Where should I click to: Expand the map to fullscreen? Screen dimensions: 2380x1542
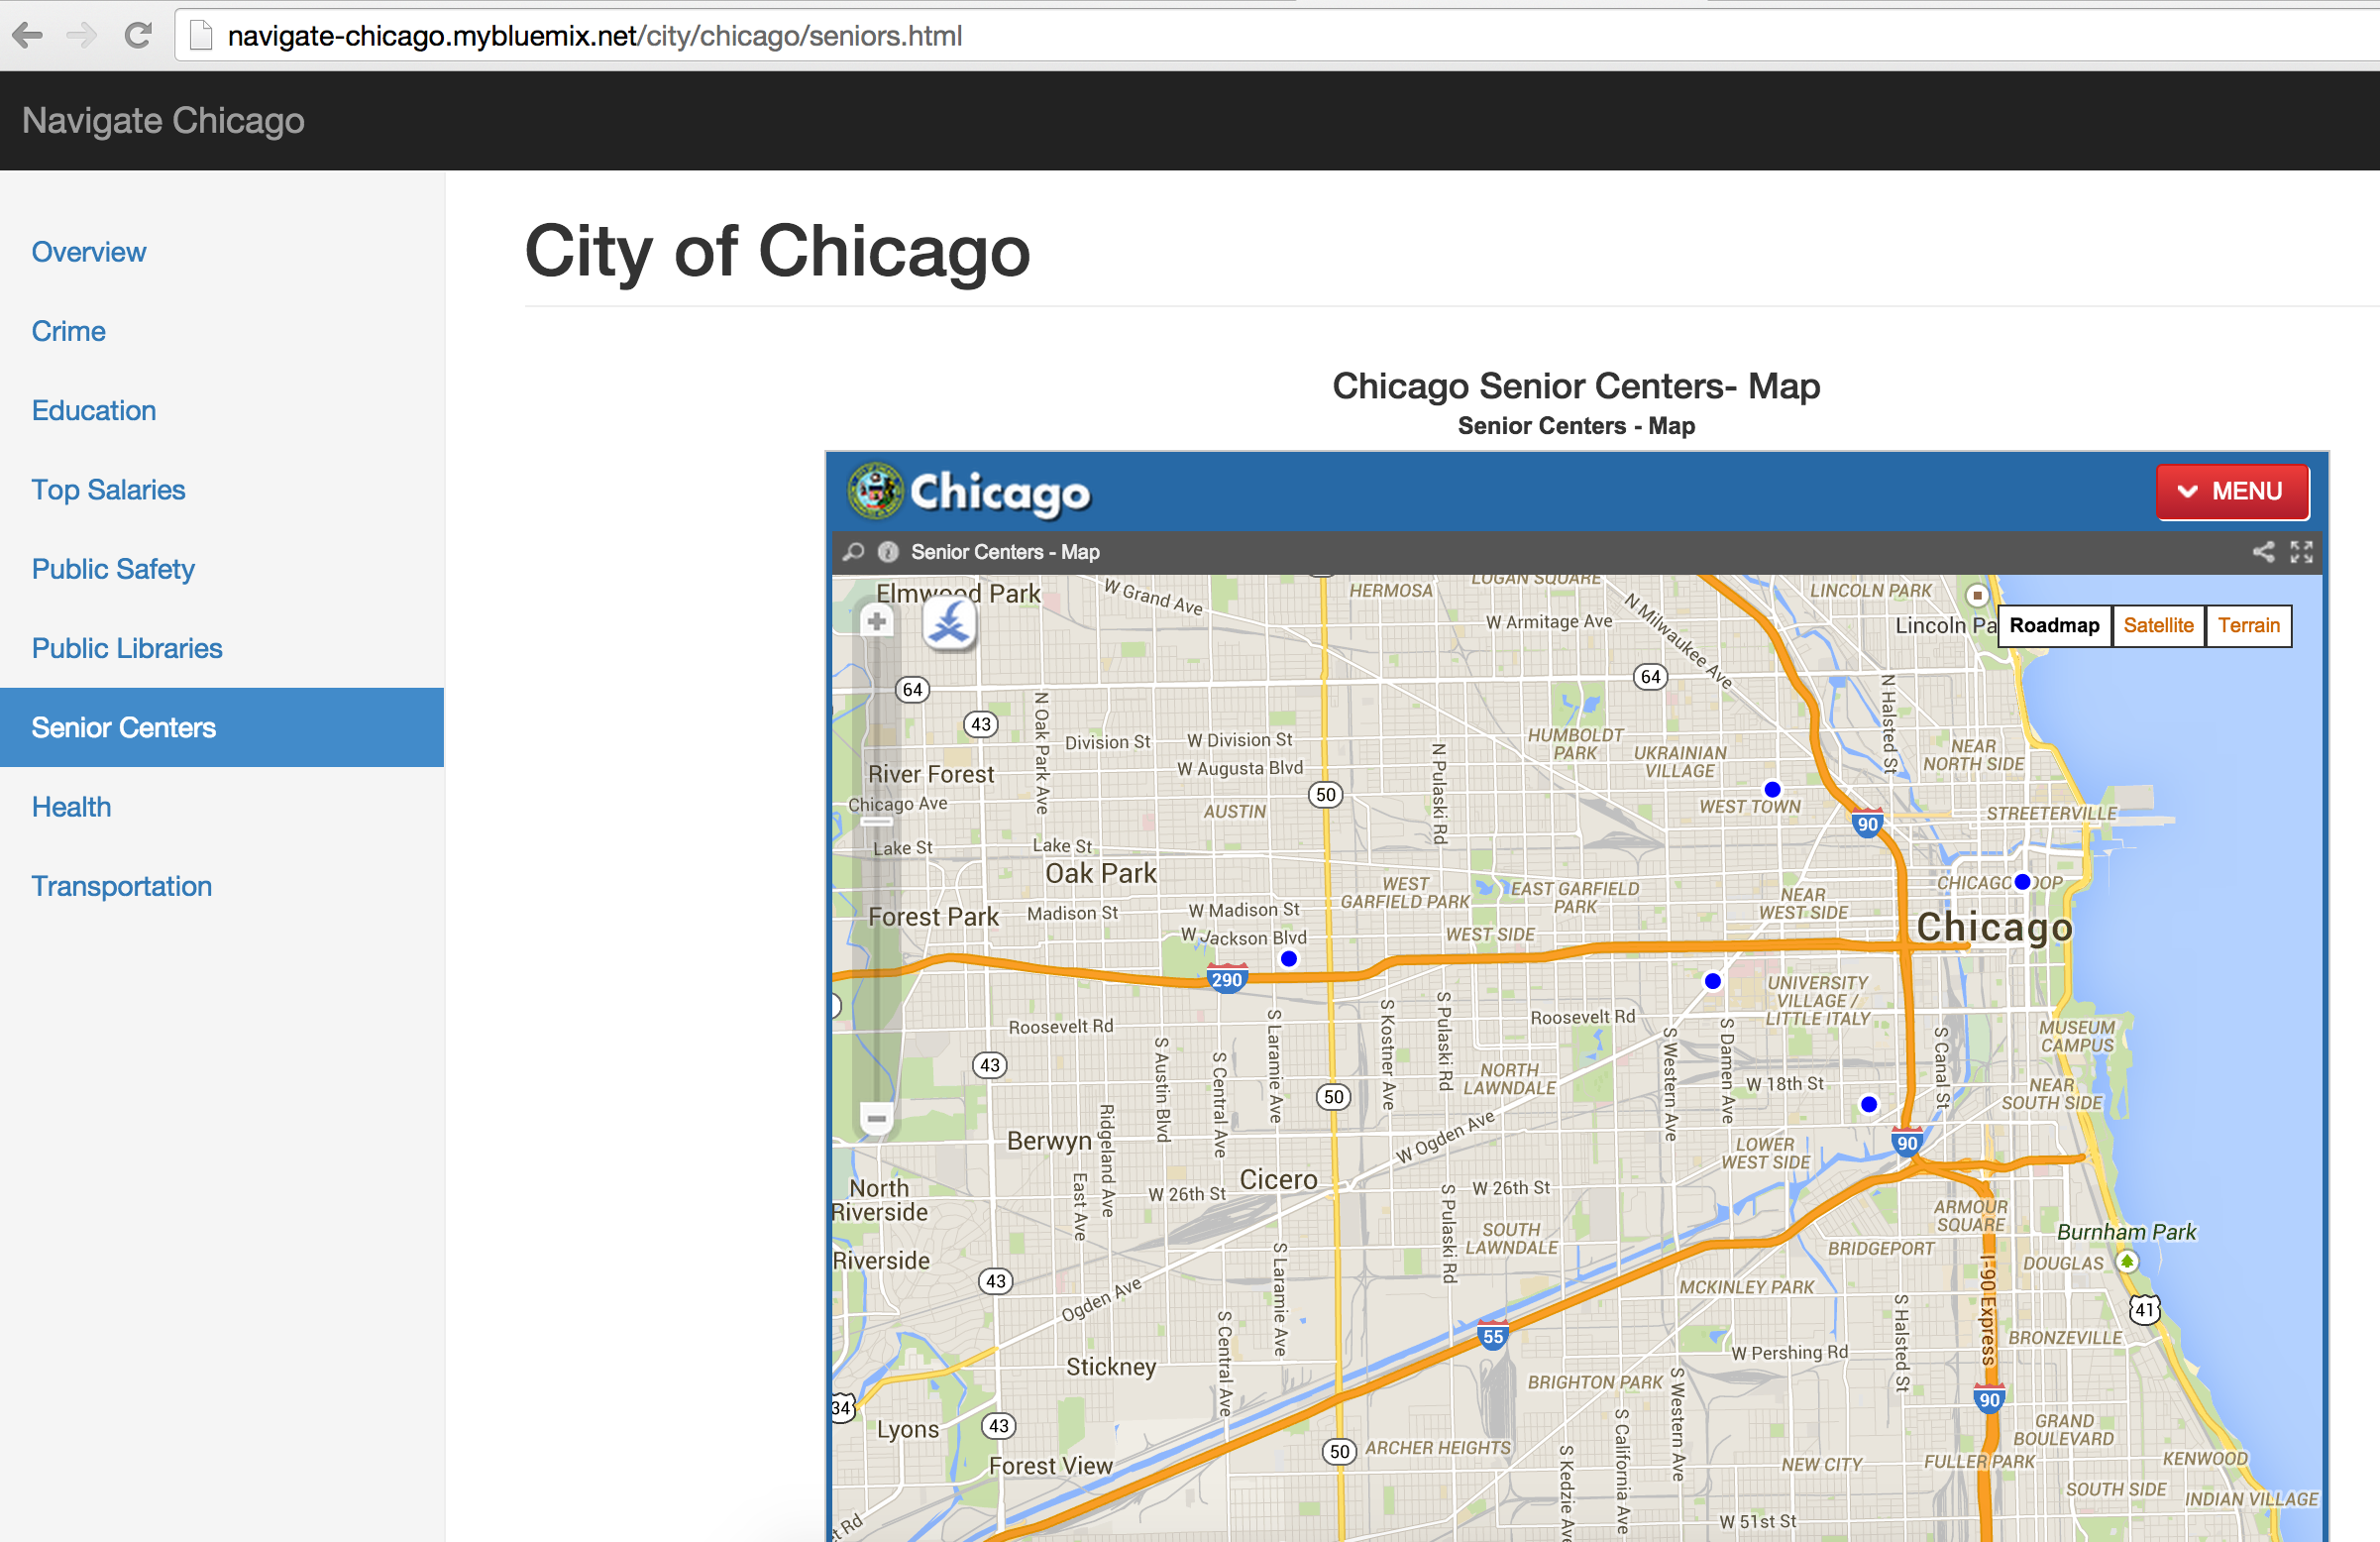(2301, 552)
